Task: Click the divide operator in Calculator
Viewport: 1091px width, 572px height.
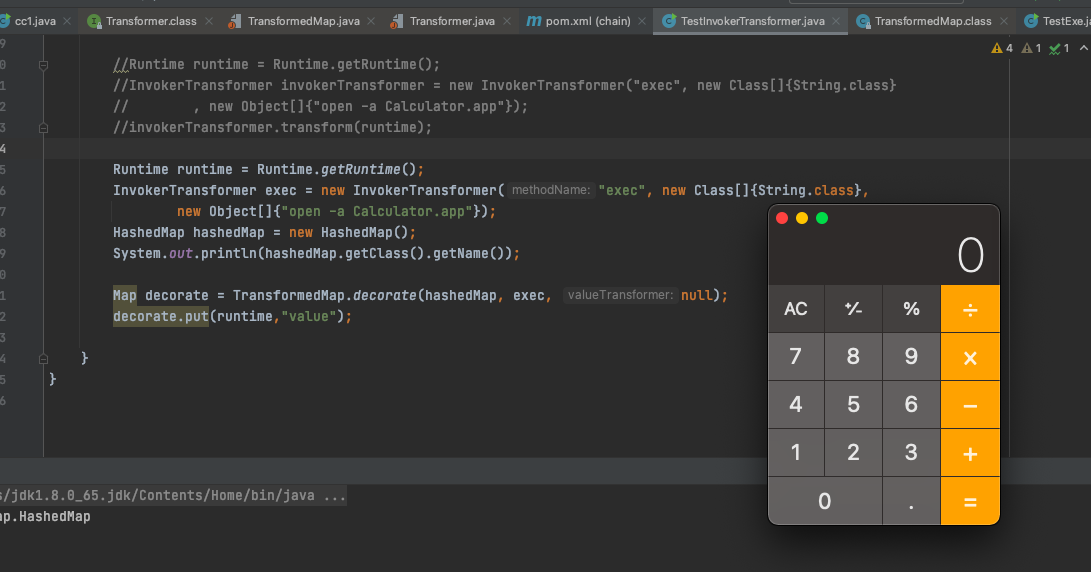Action: pos(970,308)
